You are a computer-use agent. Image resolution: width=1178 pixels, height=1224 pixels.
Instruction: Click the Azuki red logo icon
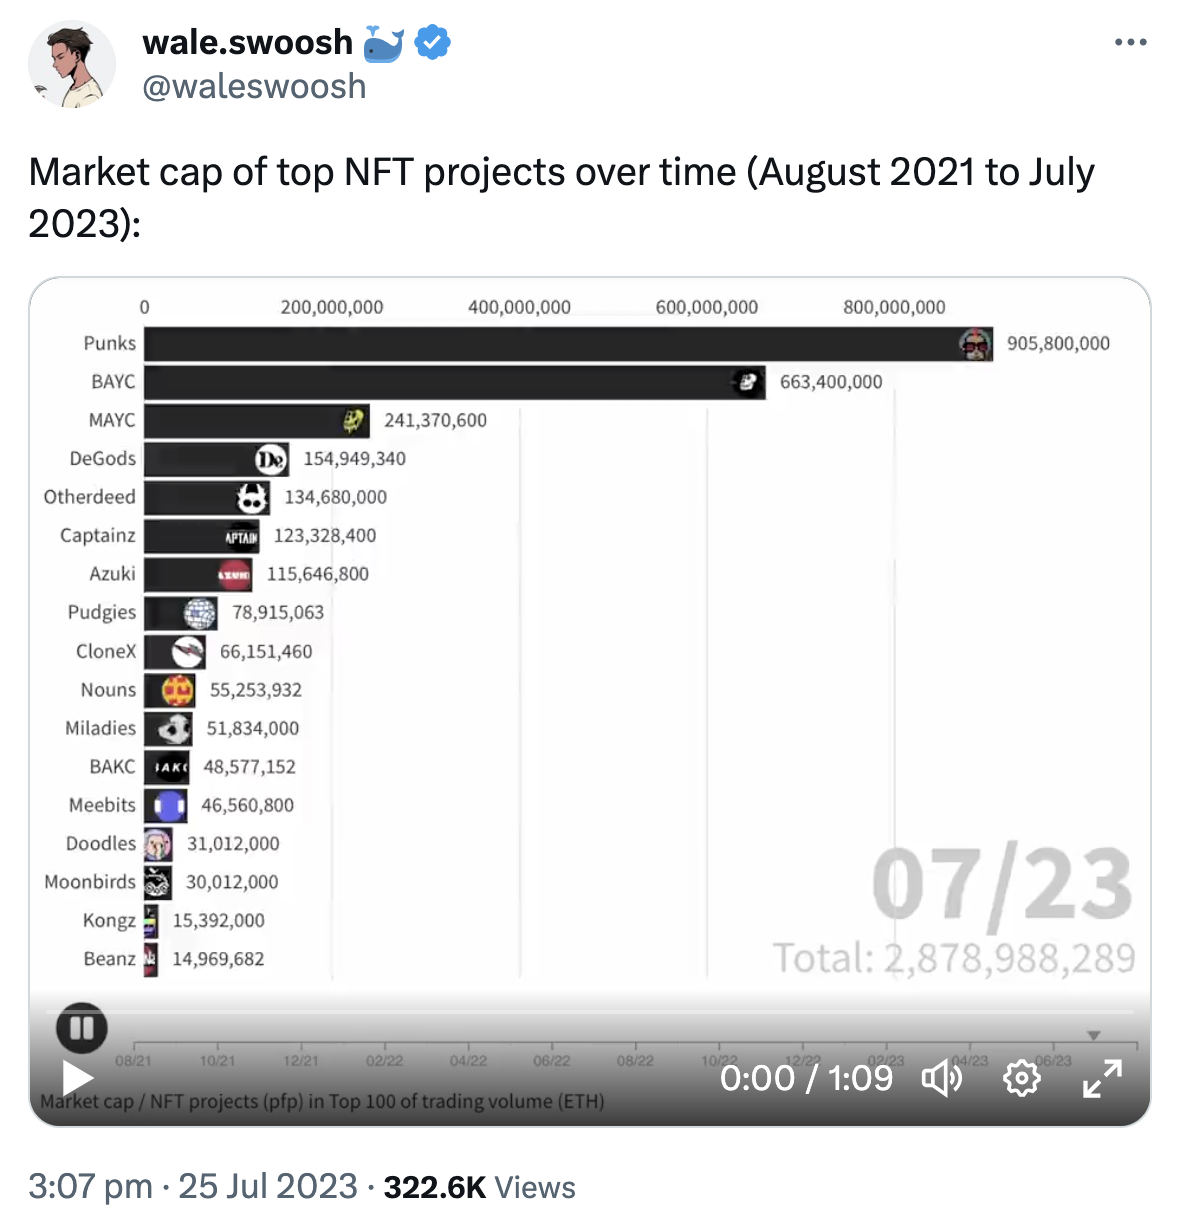pos(234,574)
